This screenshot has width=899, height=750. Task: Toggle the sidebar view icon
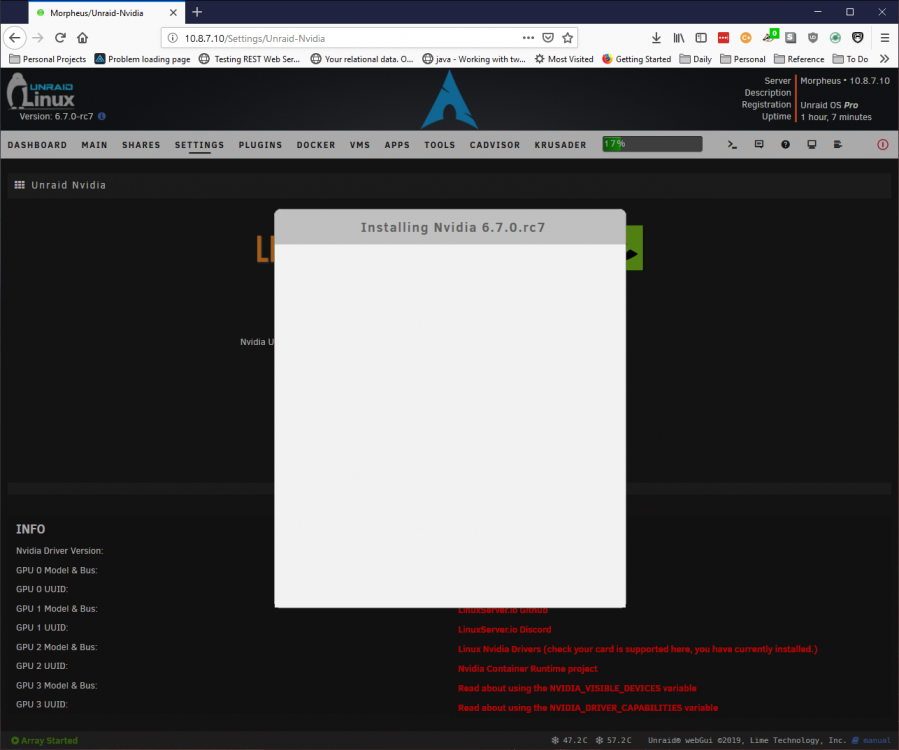click(x=701, y=38)
